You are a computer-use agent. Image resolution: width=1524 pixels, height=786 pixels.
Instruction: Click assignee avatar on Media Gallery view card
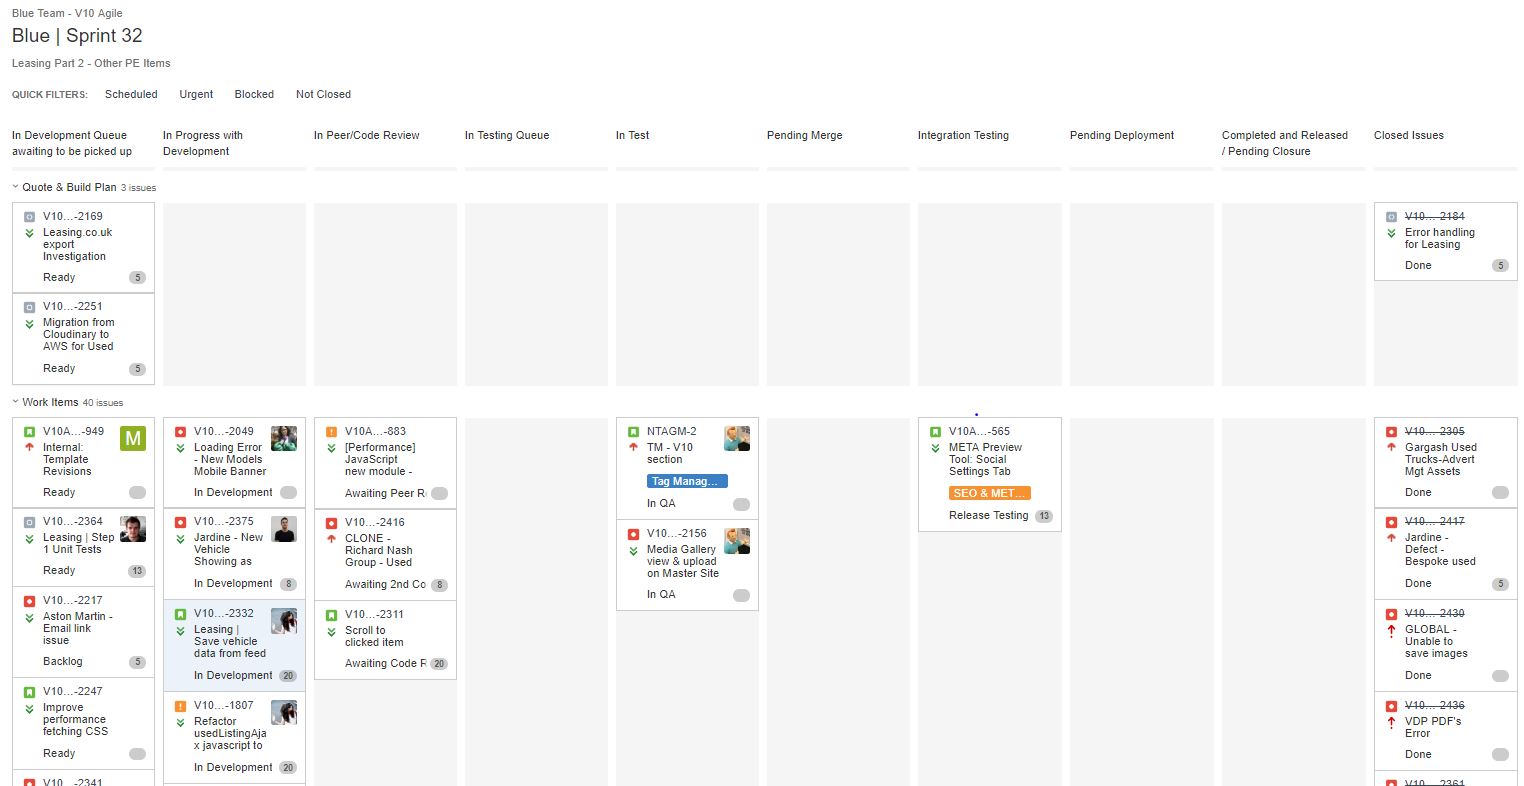coord(737,541)
